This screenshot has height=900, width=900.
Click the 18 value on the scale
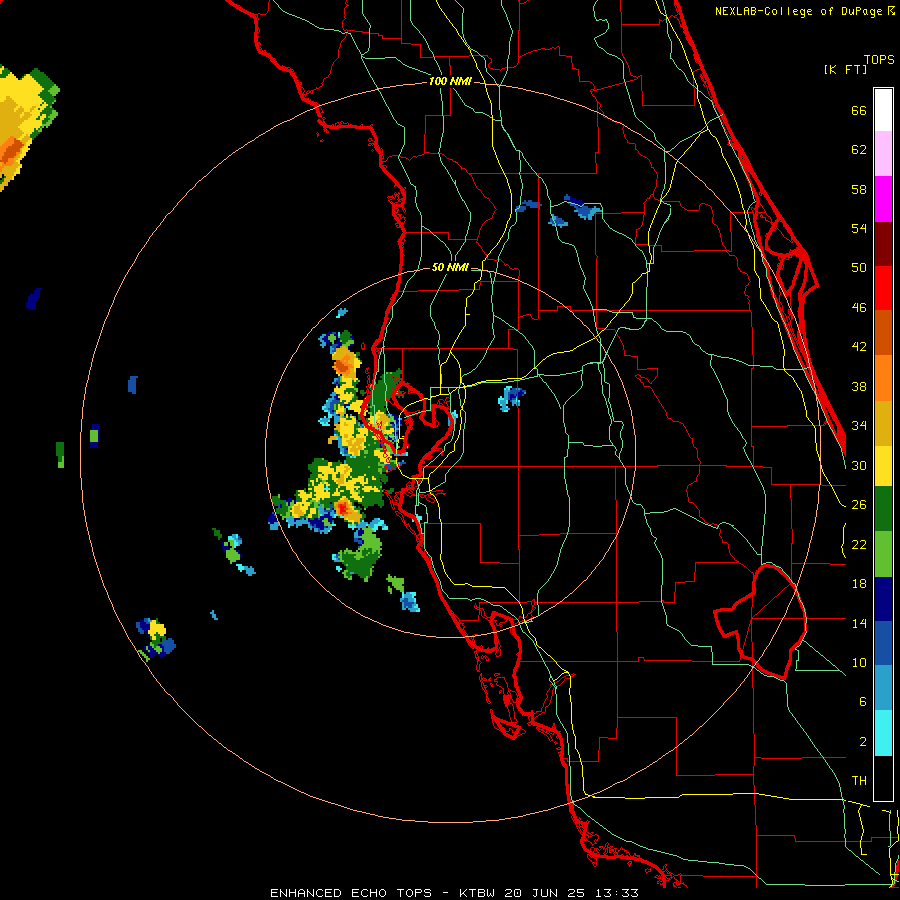[x=859, y=584]
